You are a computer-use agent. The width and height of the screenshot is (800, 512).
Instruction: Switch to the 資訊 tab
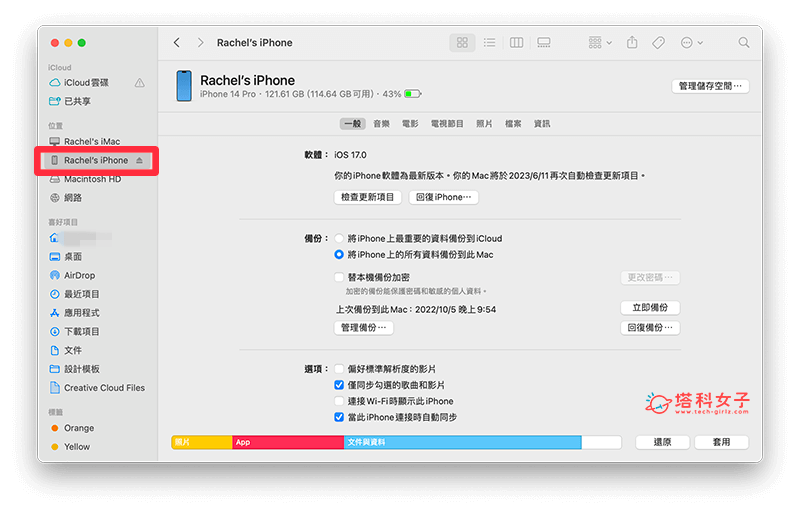[x=542, y=124]
